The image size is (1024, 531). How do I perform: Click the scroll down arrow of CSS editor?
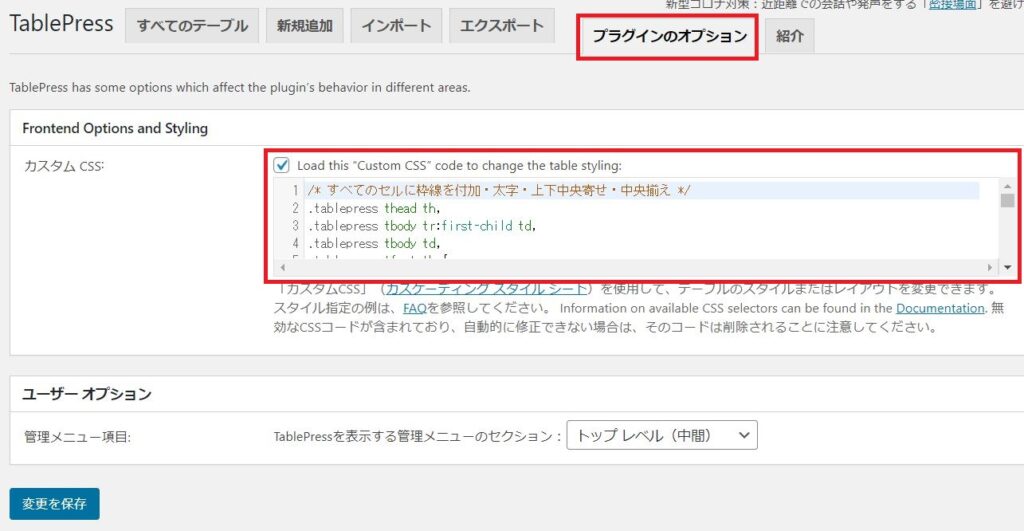click(1007, 267)
